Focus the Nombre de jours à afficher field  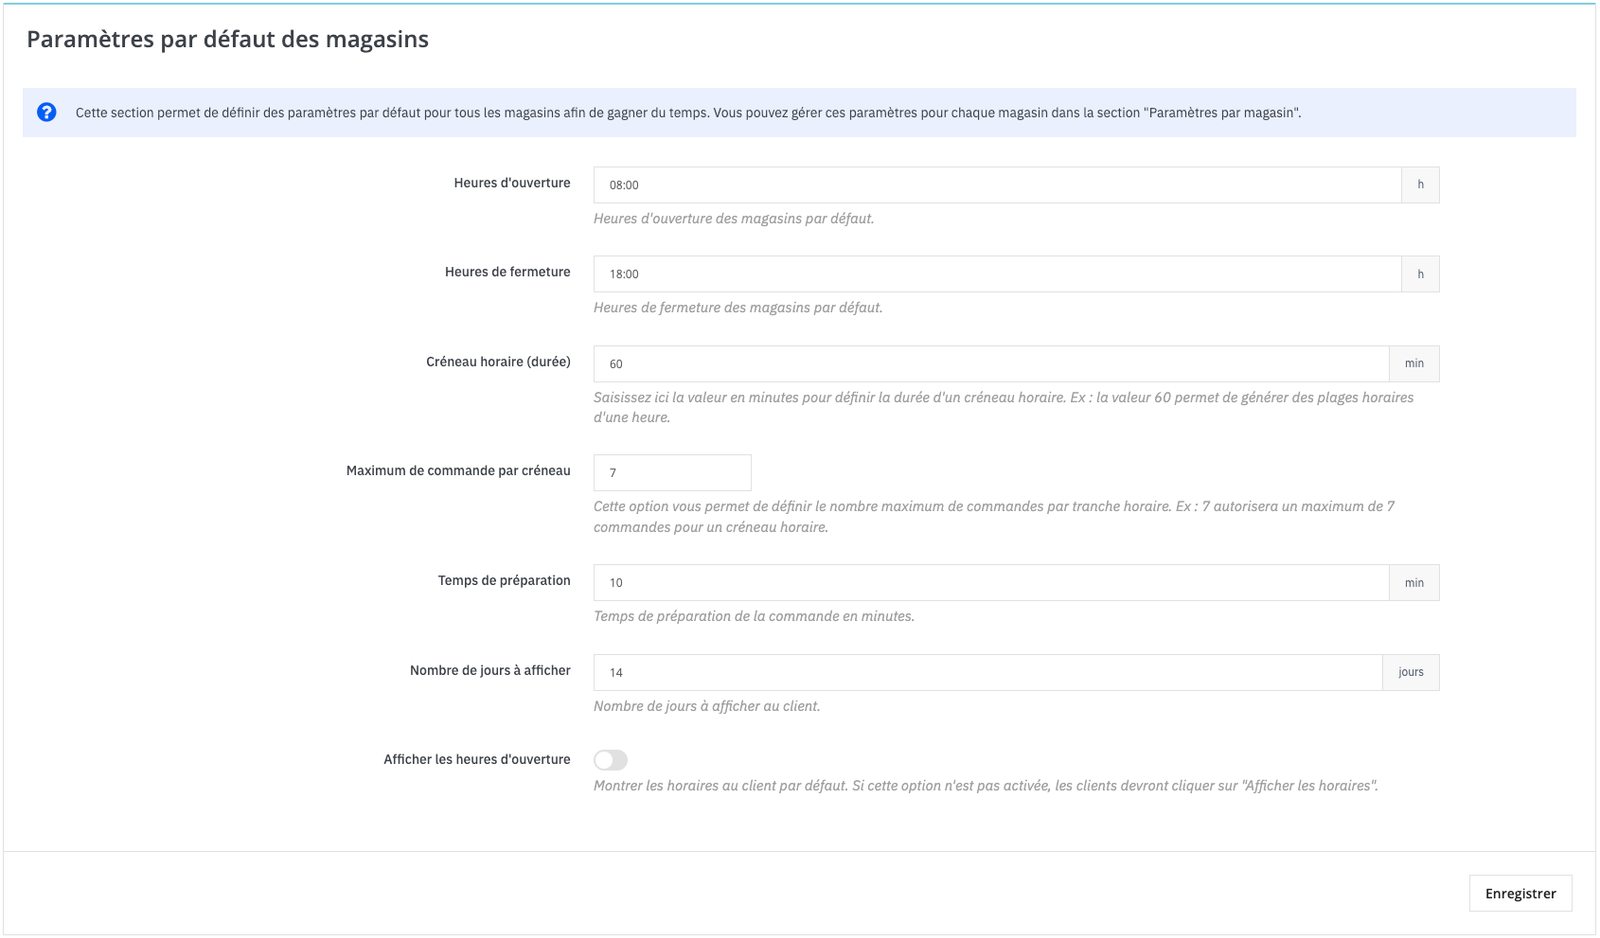[988, 672]
